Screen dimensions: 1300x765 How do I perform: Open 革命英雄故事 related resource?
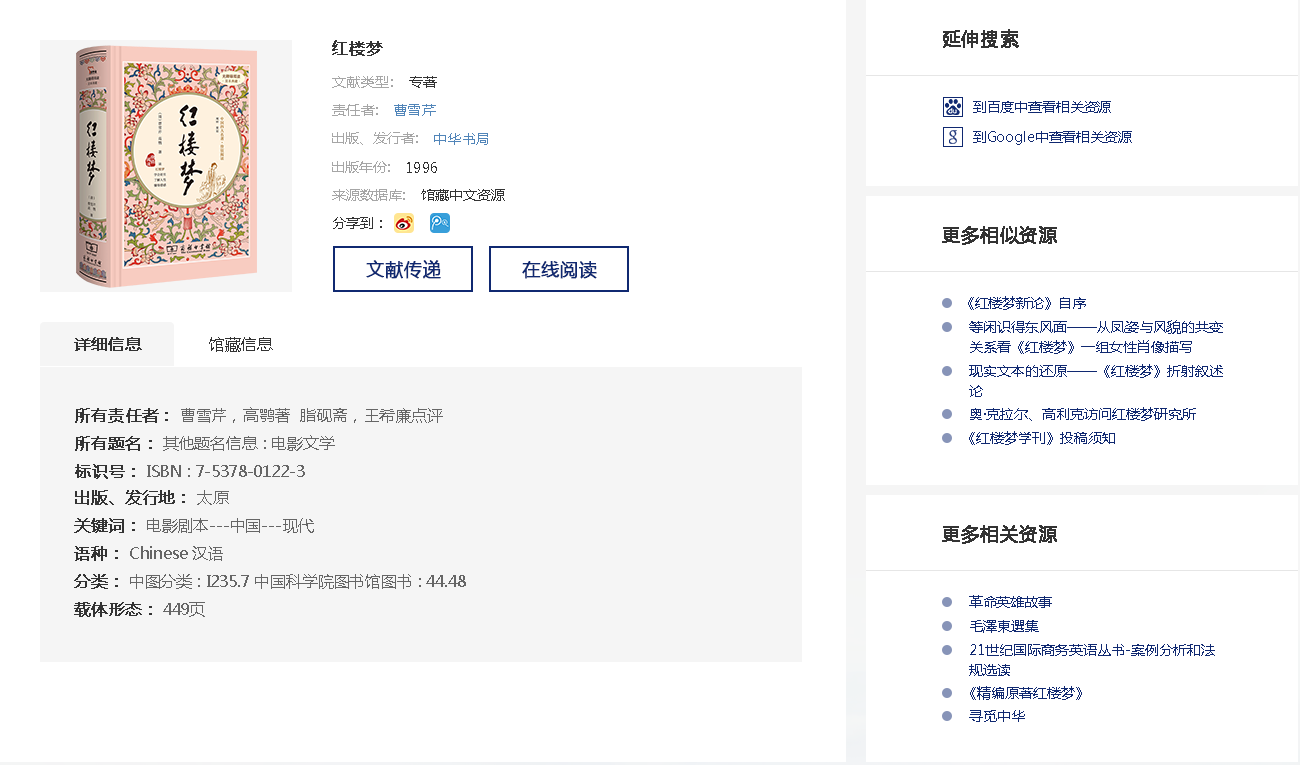coord(1010,602)
